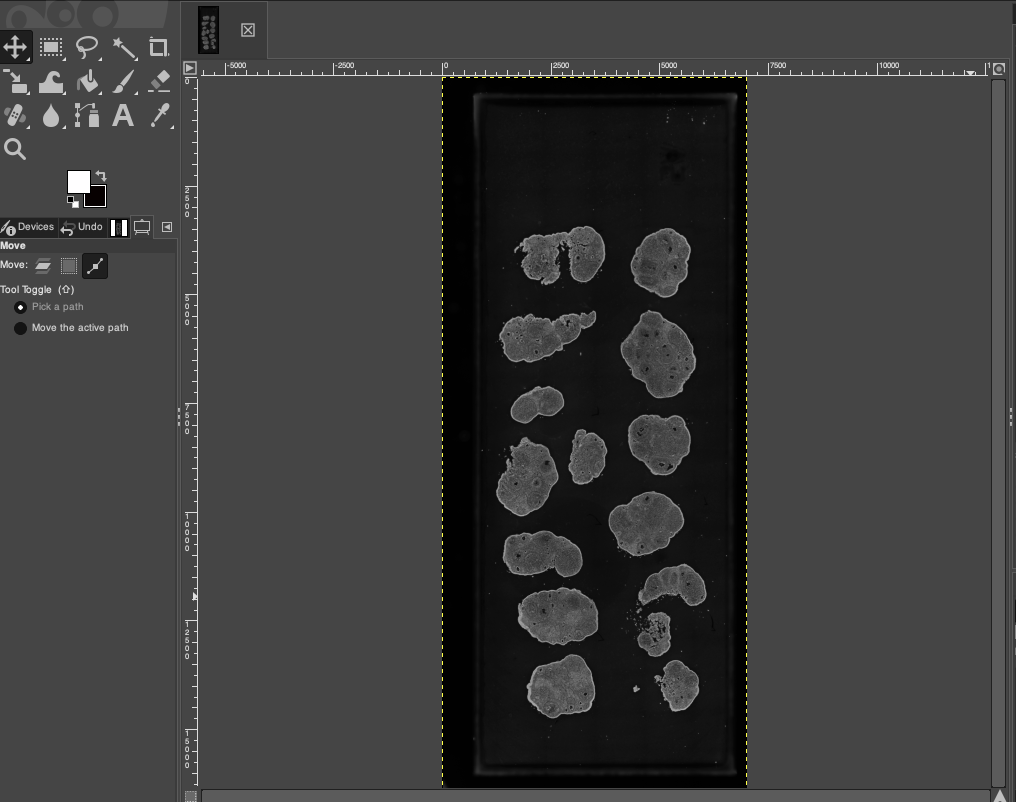Open the Undo History tab
This screenshot has height=802, width=1016.
pos(82,227)
